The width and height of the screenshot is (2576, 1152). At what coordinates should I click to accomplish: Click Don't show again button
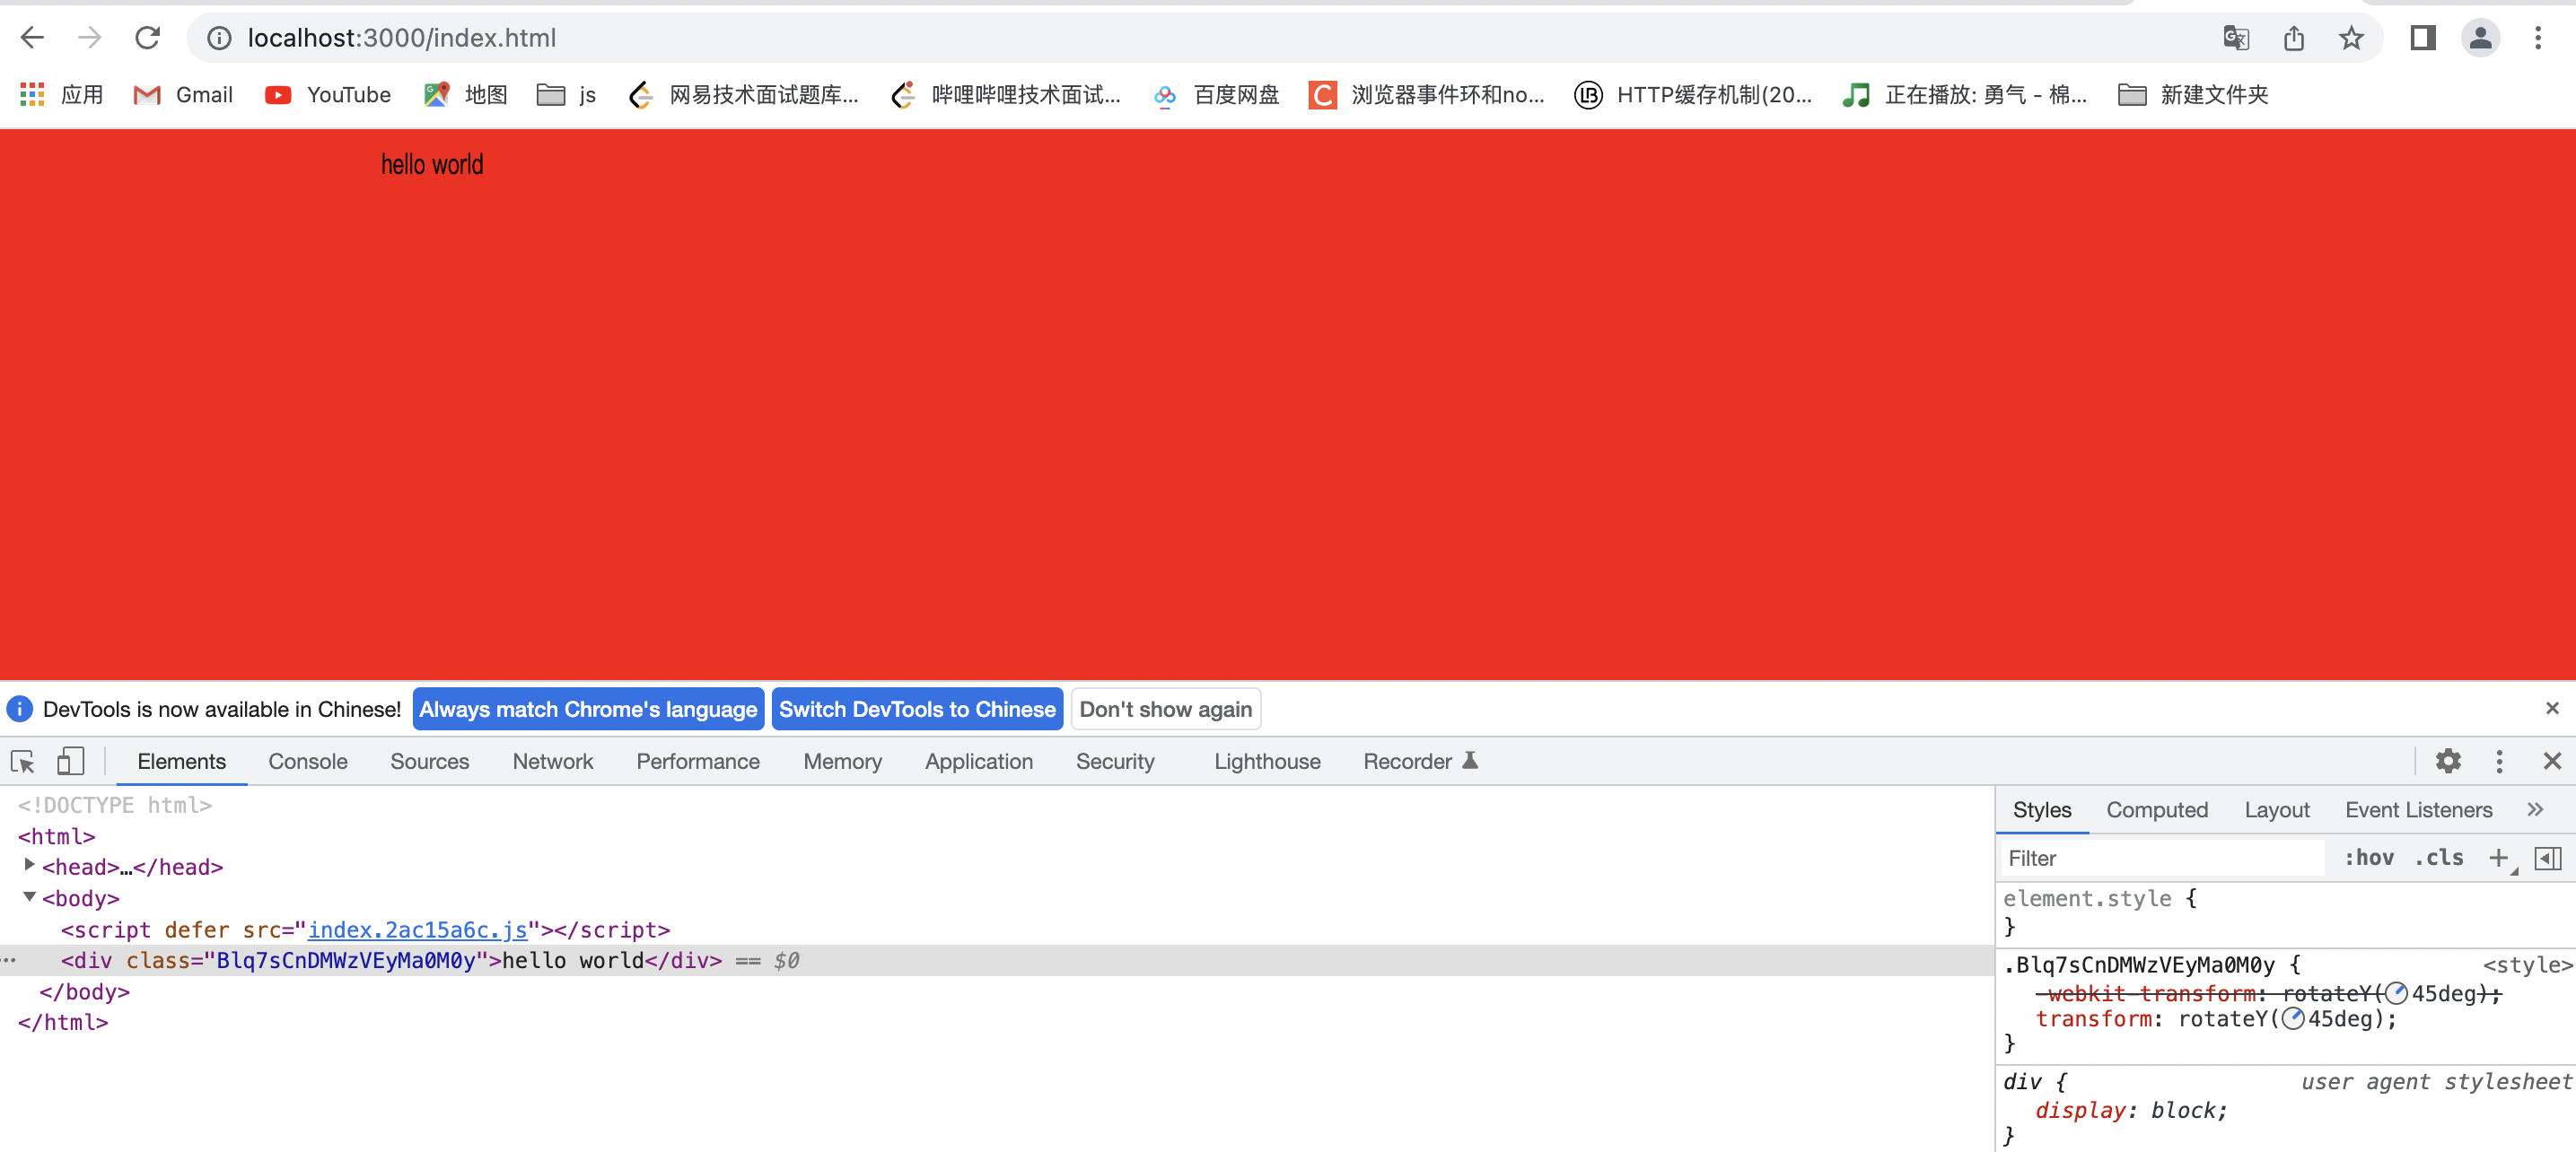pos(1165,709)
